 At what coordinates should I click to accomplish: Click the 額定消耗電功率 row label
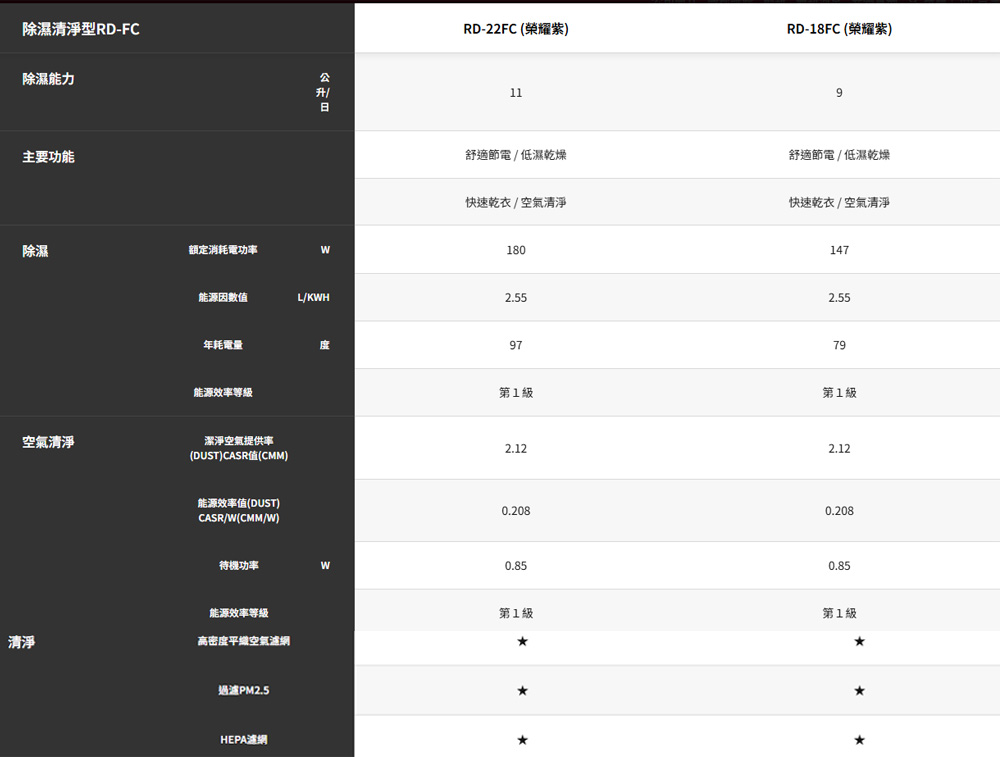click(223, 250)
